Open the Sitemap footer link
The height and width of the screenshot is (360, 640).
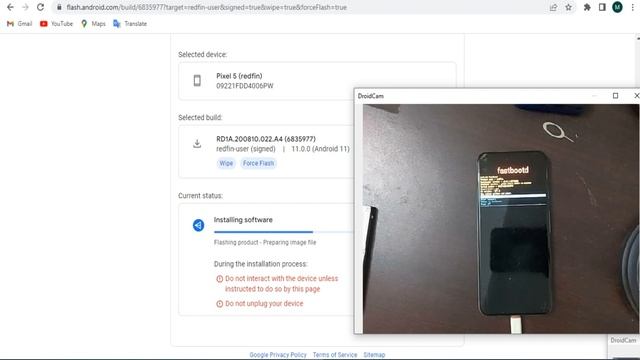coord(374,355)
